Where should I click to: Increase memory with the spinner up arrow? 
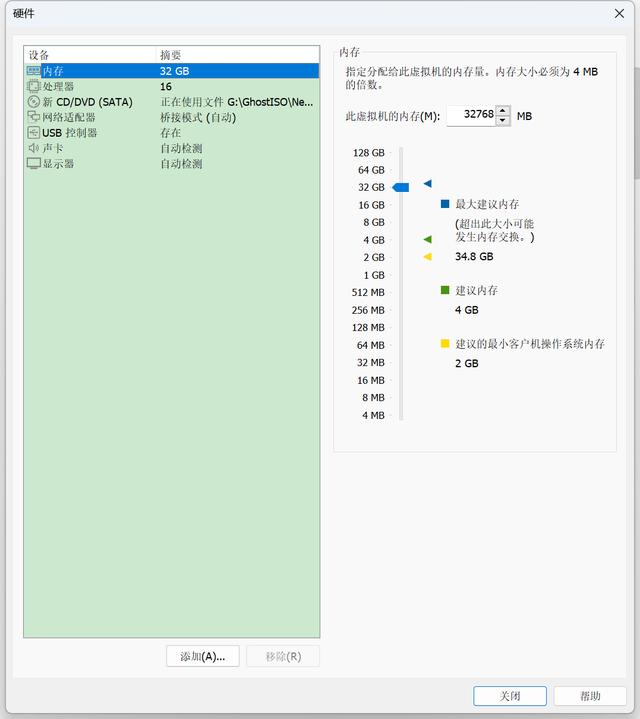503,111
